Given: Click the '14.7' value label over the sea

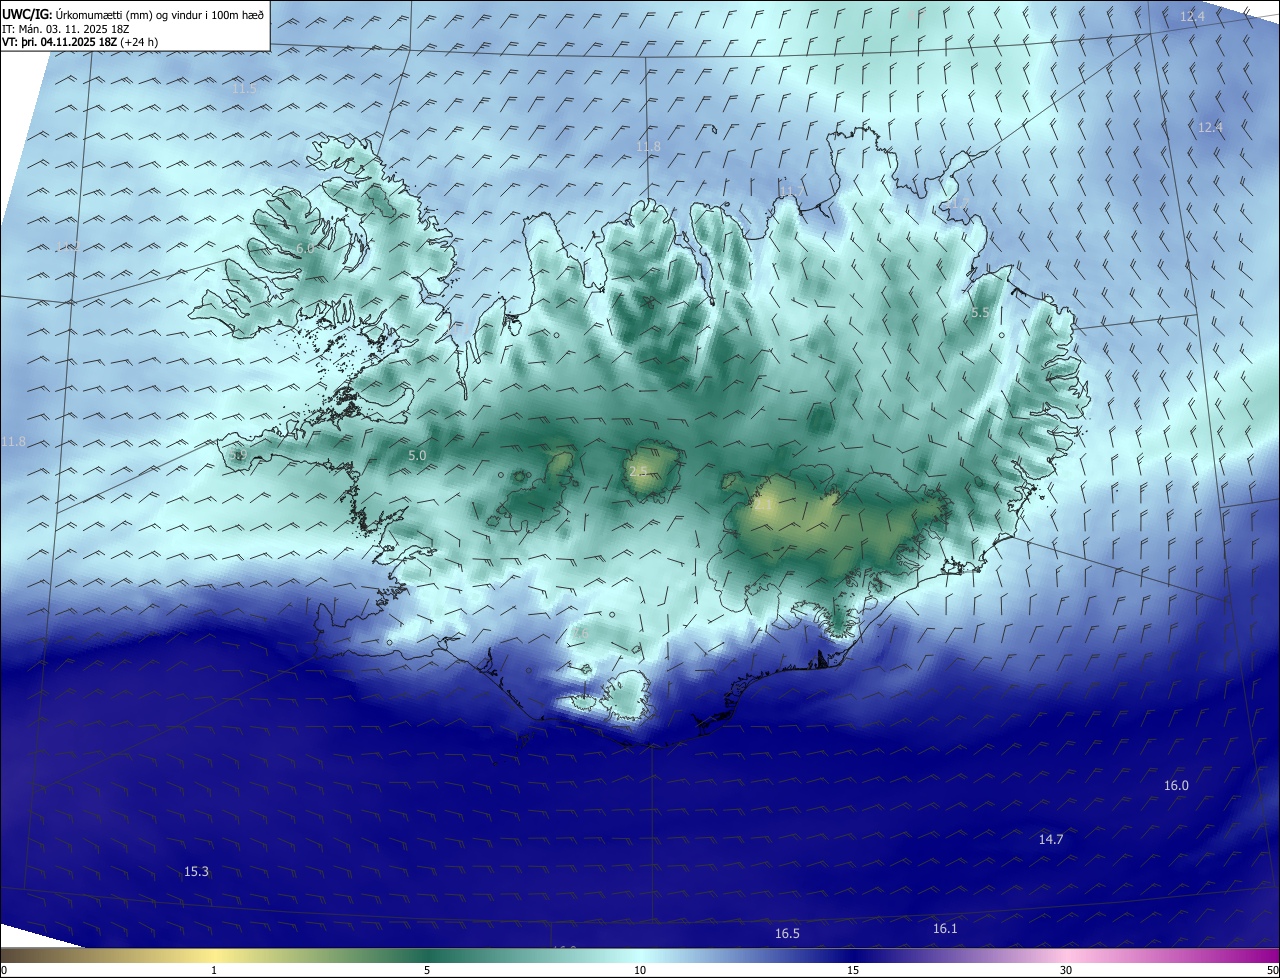Looking at the screenshot, I should pos(1051,840).
